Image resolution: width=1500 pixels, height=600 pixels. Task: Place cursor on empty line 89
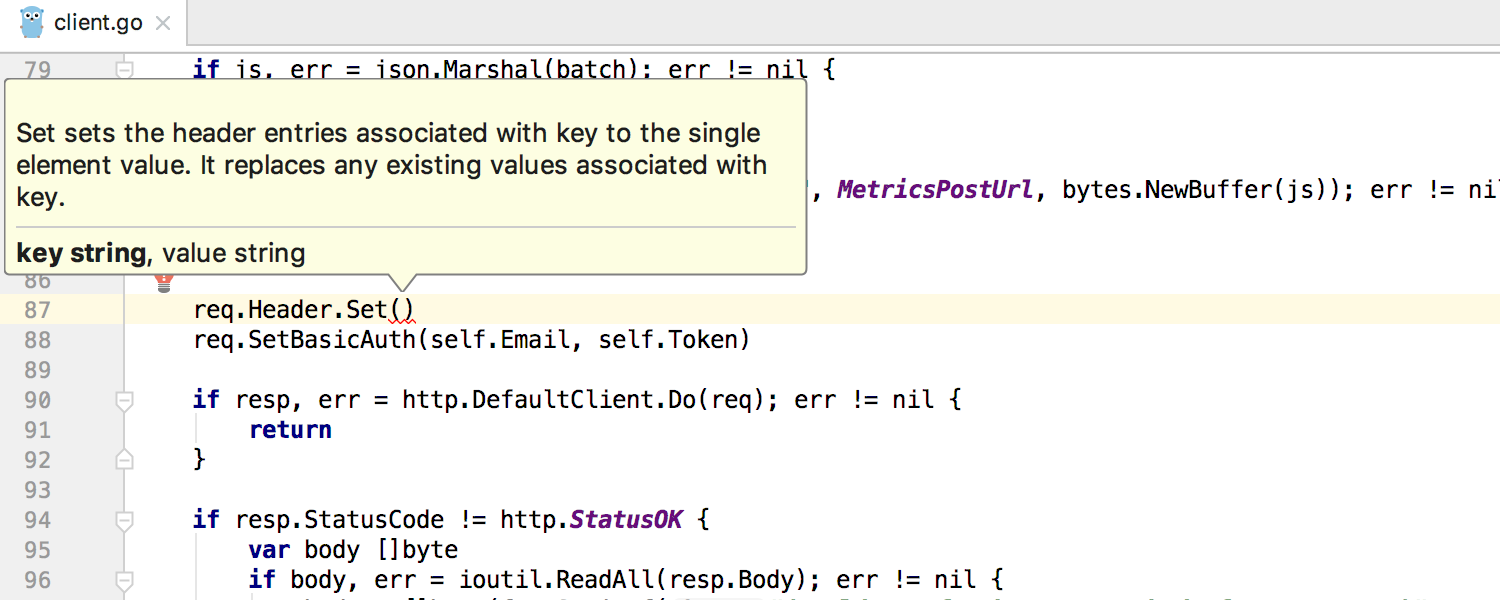click(810, 370)
